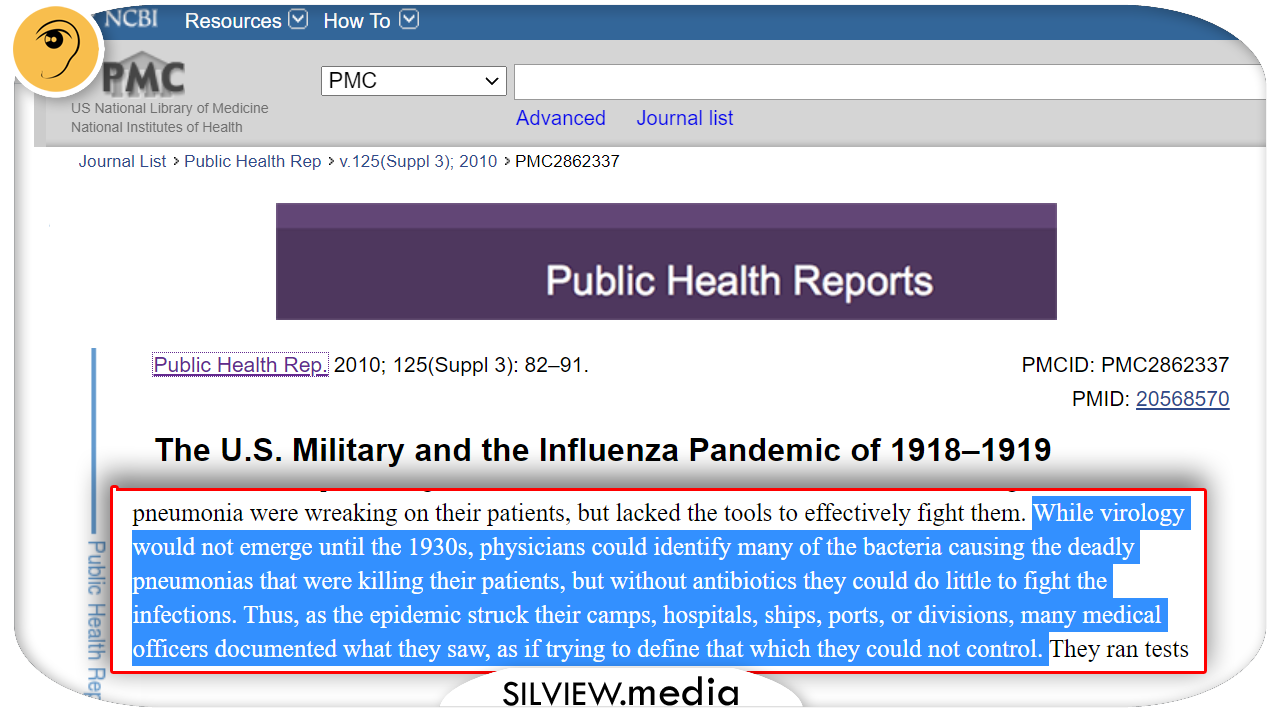Focus the PMC search text field
This screenshot has height=720, width=1280.
pos(890,81)
